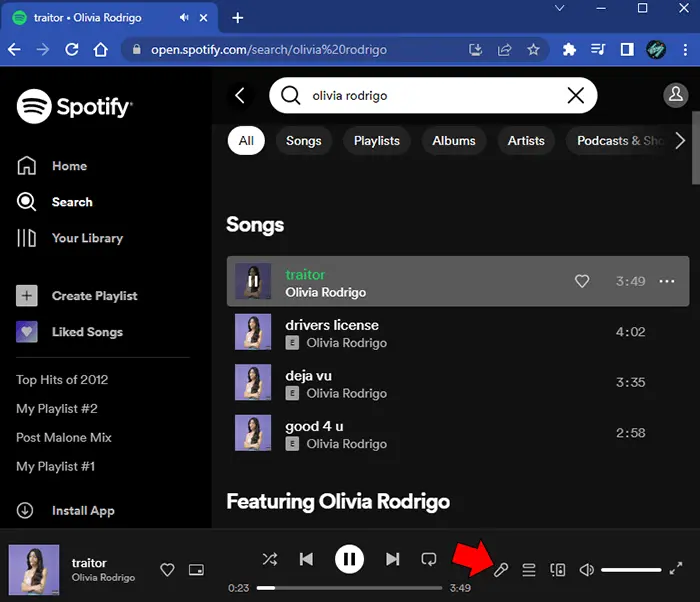Toggle repeat mode
Viewport: 700px width, 602px height.
429,559
